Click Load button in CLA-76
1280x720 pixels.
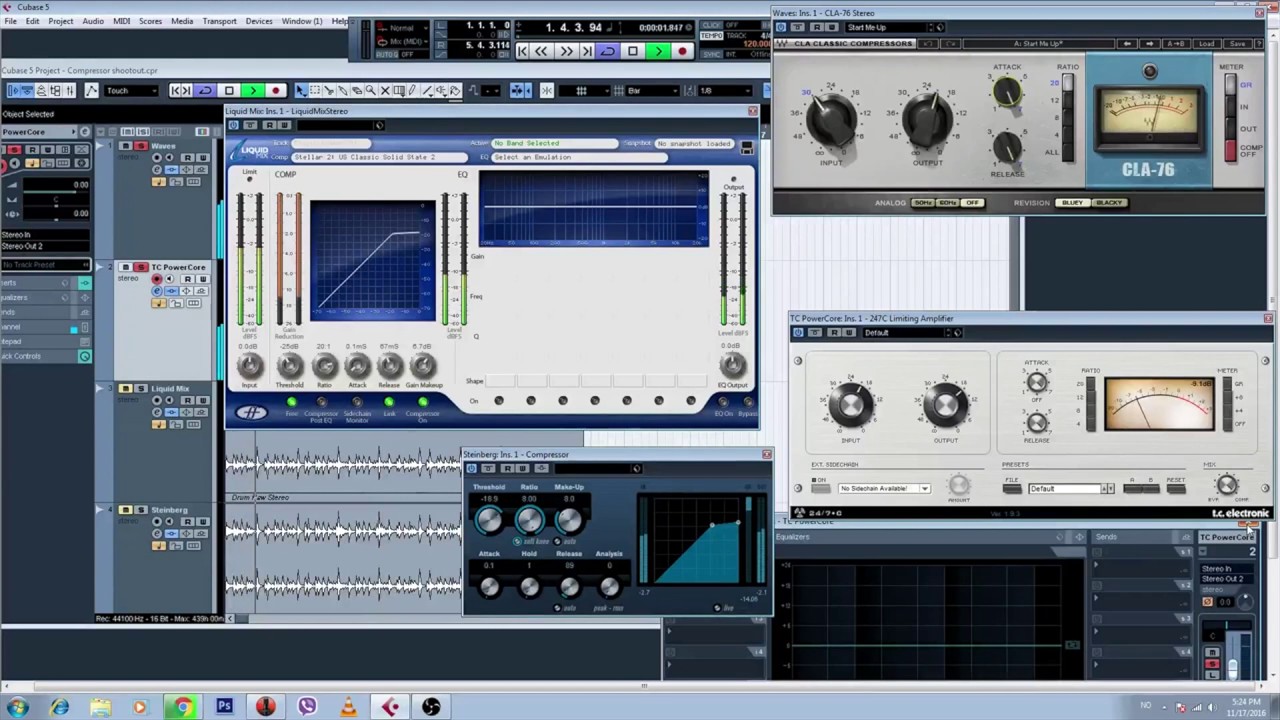tap(1207, 44)
